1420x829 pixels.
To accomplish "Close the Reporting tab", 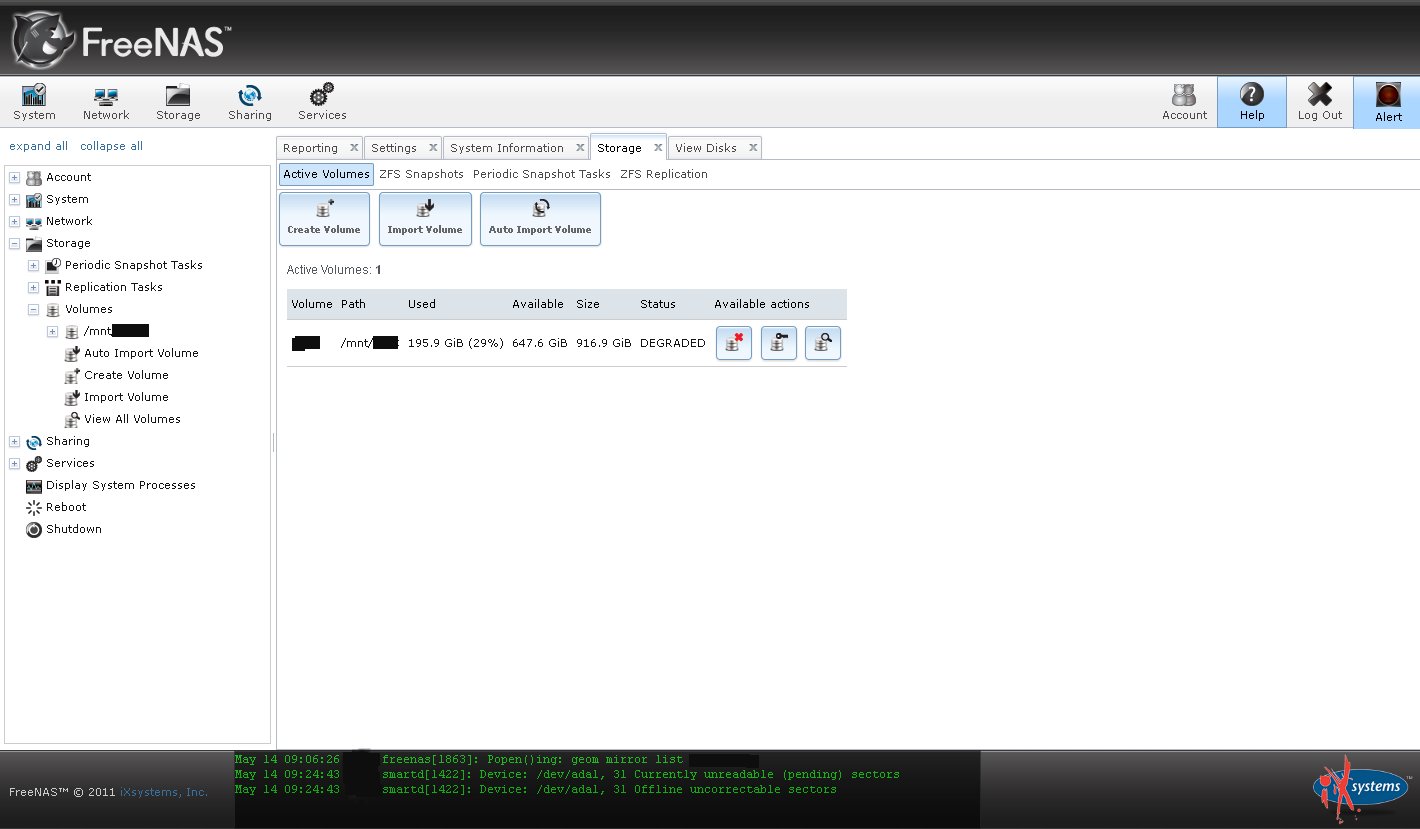I will tap(354, 147).
